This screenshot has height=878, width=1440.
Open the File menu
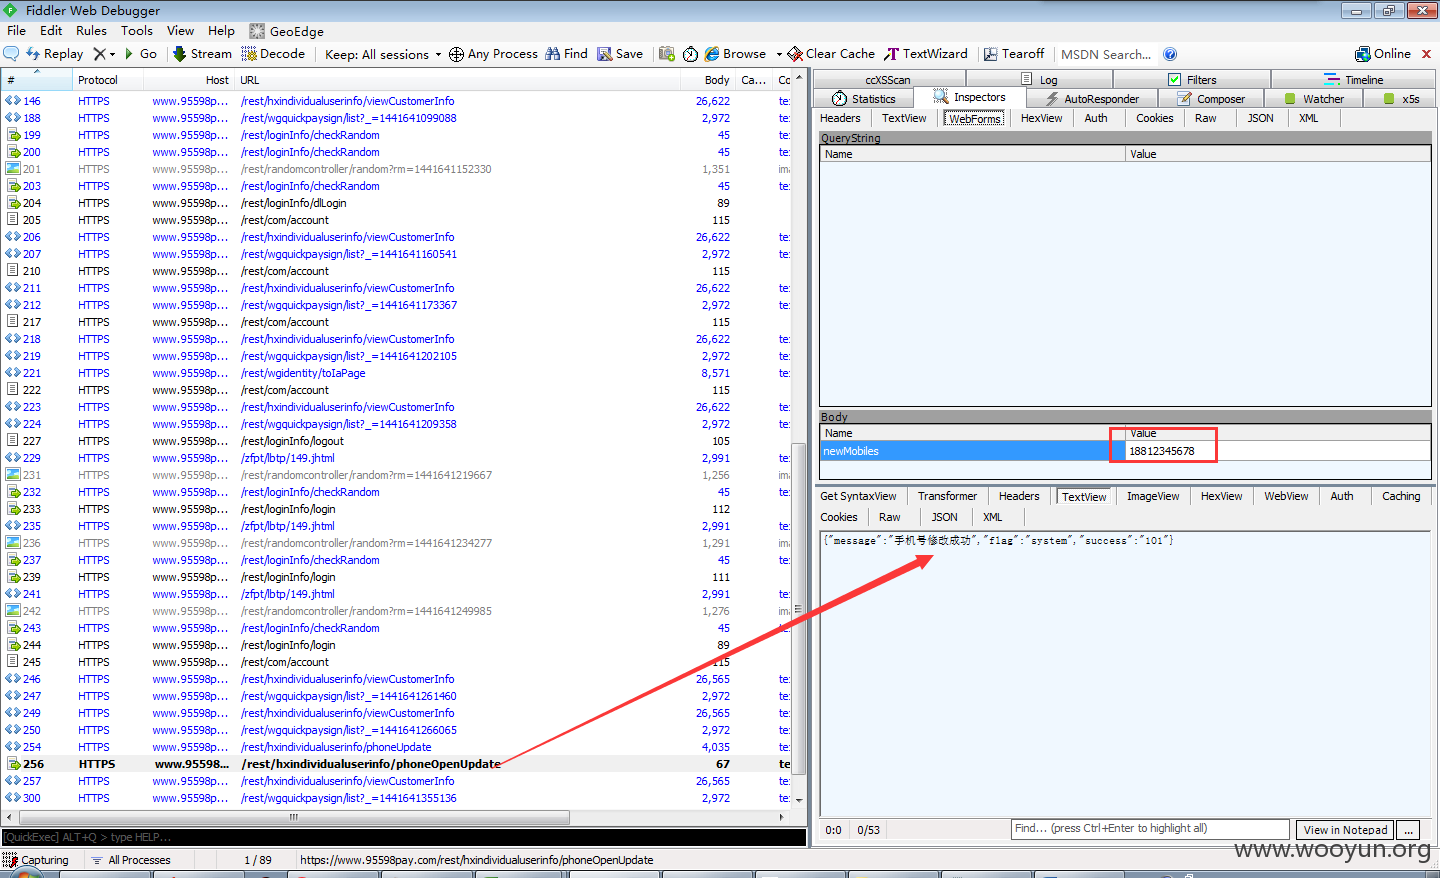(x=16, y=31)
